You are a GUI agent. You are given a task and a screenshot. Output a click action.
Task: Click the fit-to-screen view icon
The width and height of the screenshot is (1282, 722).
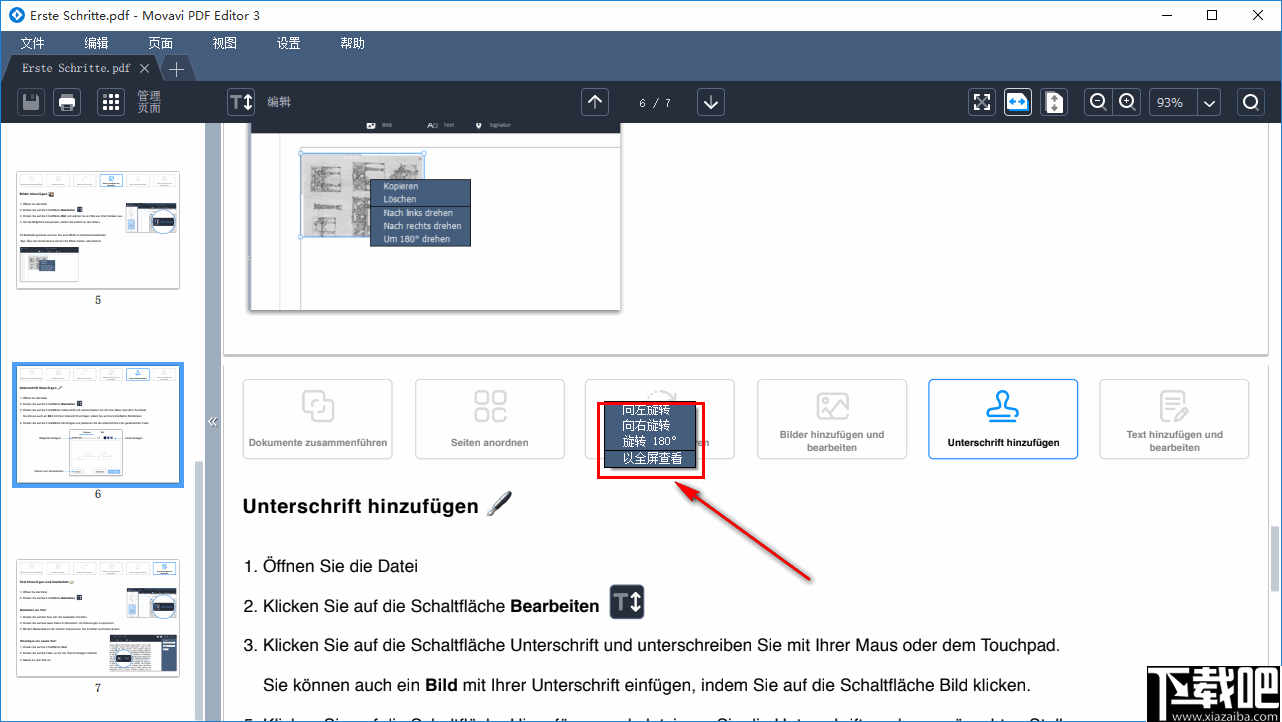(x=981, y=101)
